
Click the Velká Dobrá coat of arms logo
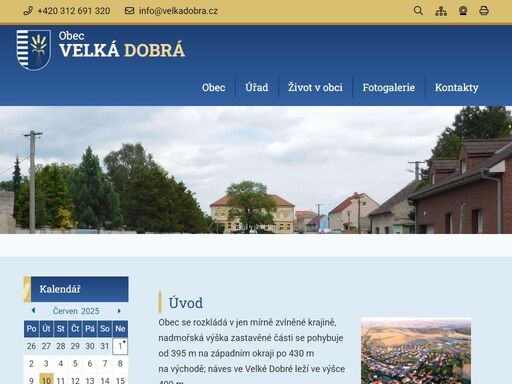pos(34,50)
